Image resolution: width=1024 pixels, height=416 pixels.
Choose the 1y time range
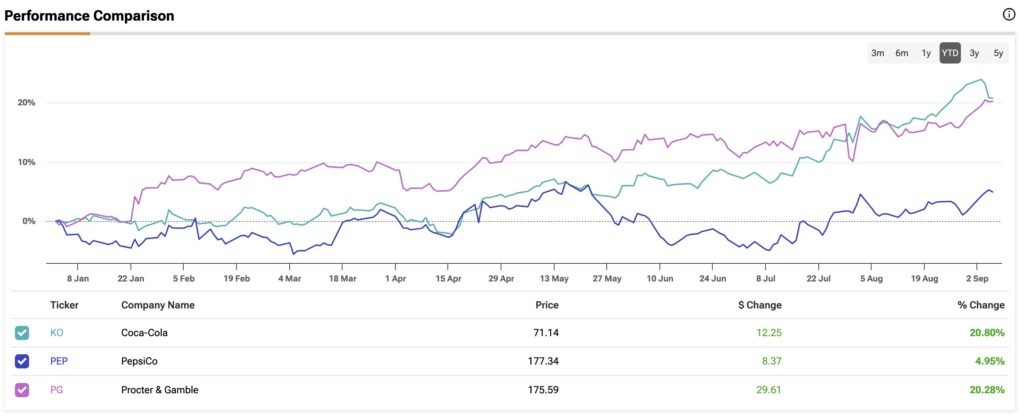tap(926, 53)
